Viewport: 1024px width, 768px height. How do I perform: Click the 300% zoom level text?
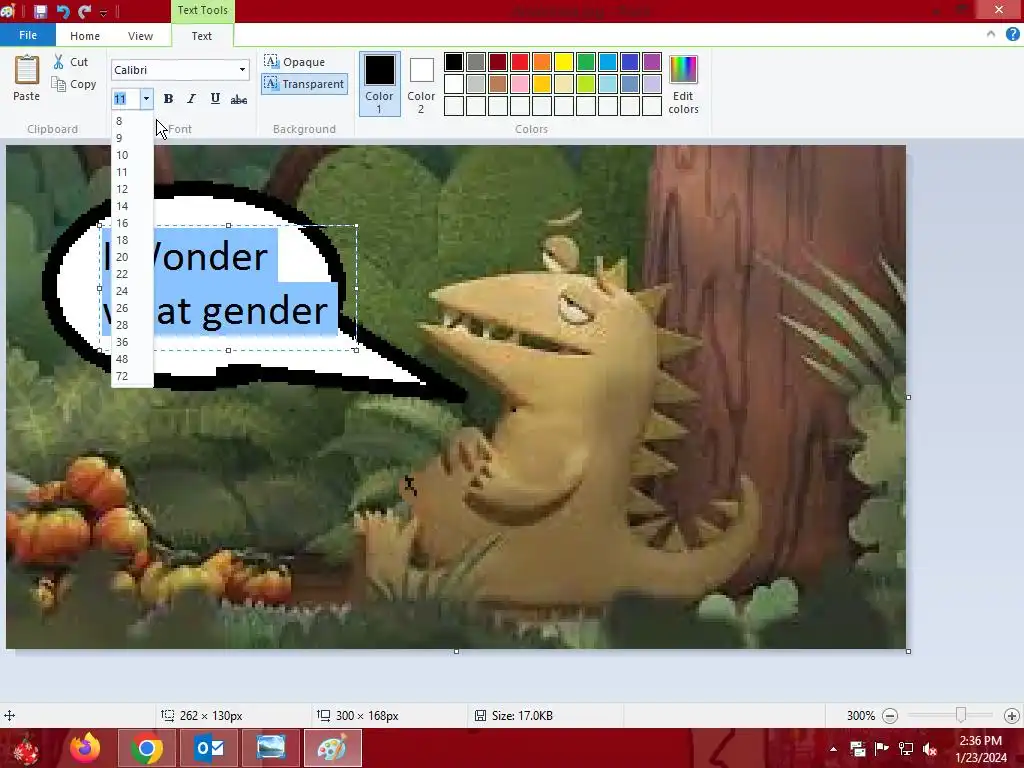point(861,716)
